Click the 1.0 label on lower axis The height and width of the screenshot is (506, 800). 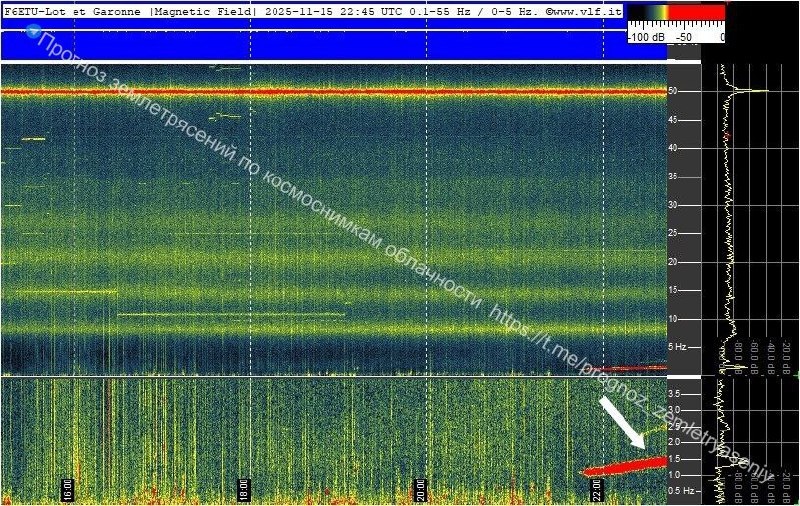coord(674,475)
